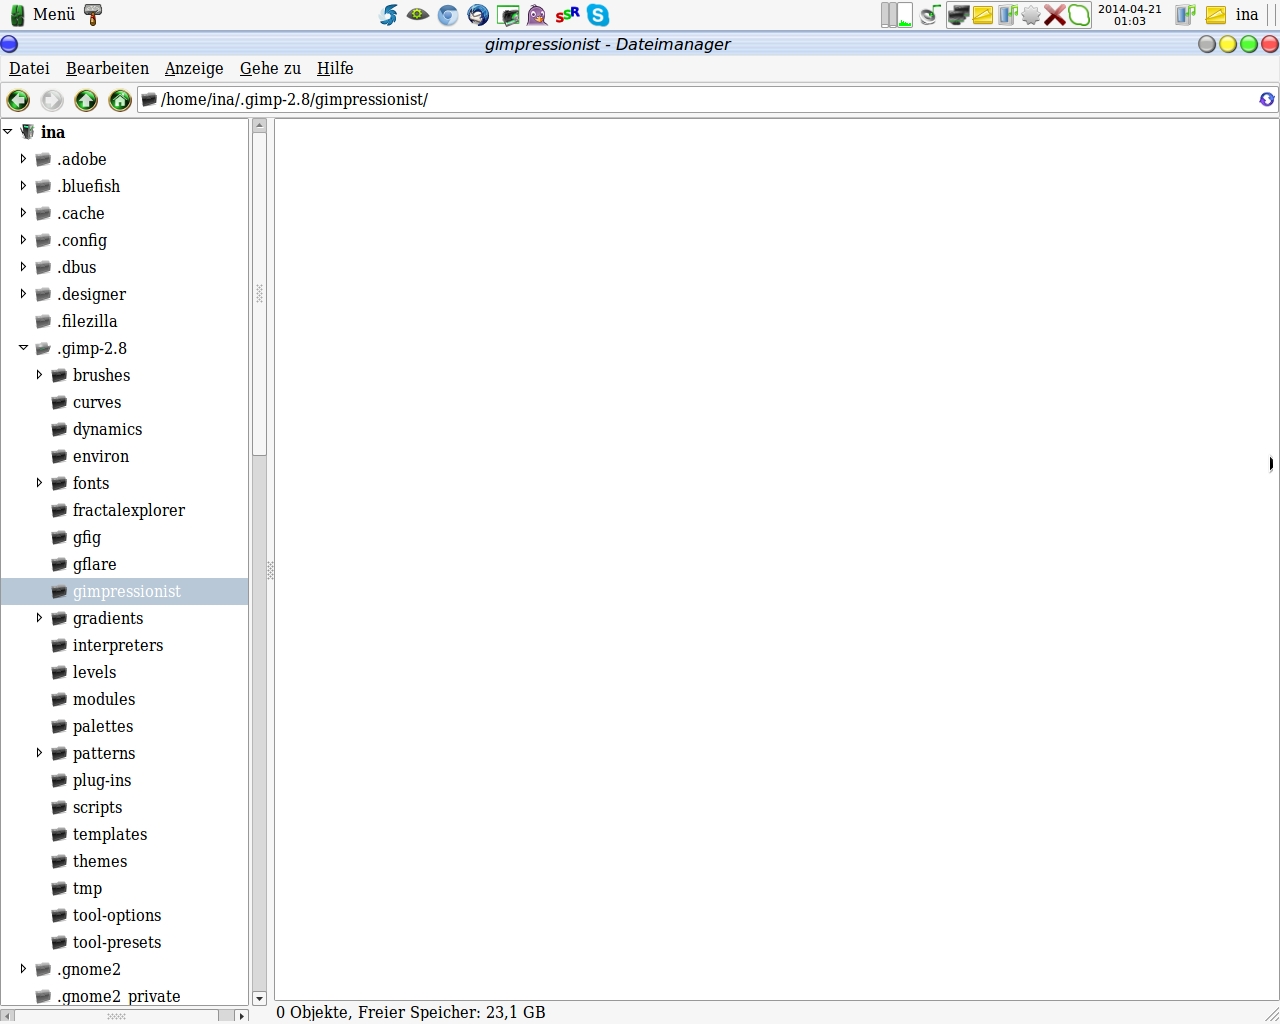1280x1024 pixels.
Task: Expand the gradients folder node
Action: (39, 617)
